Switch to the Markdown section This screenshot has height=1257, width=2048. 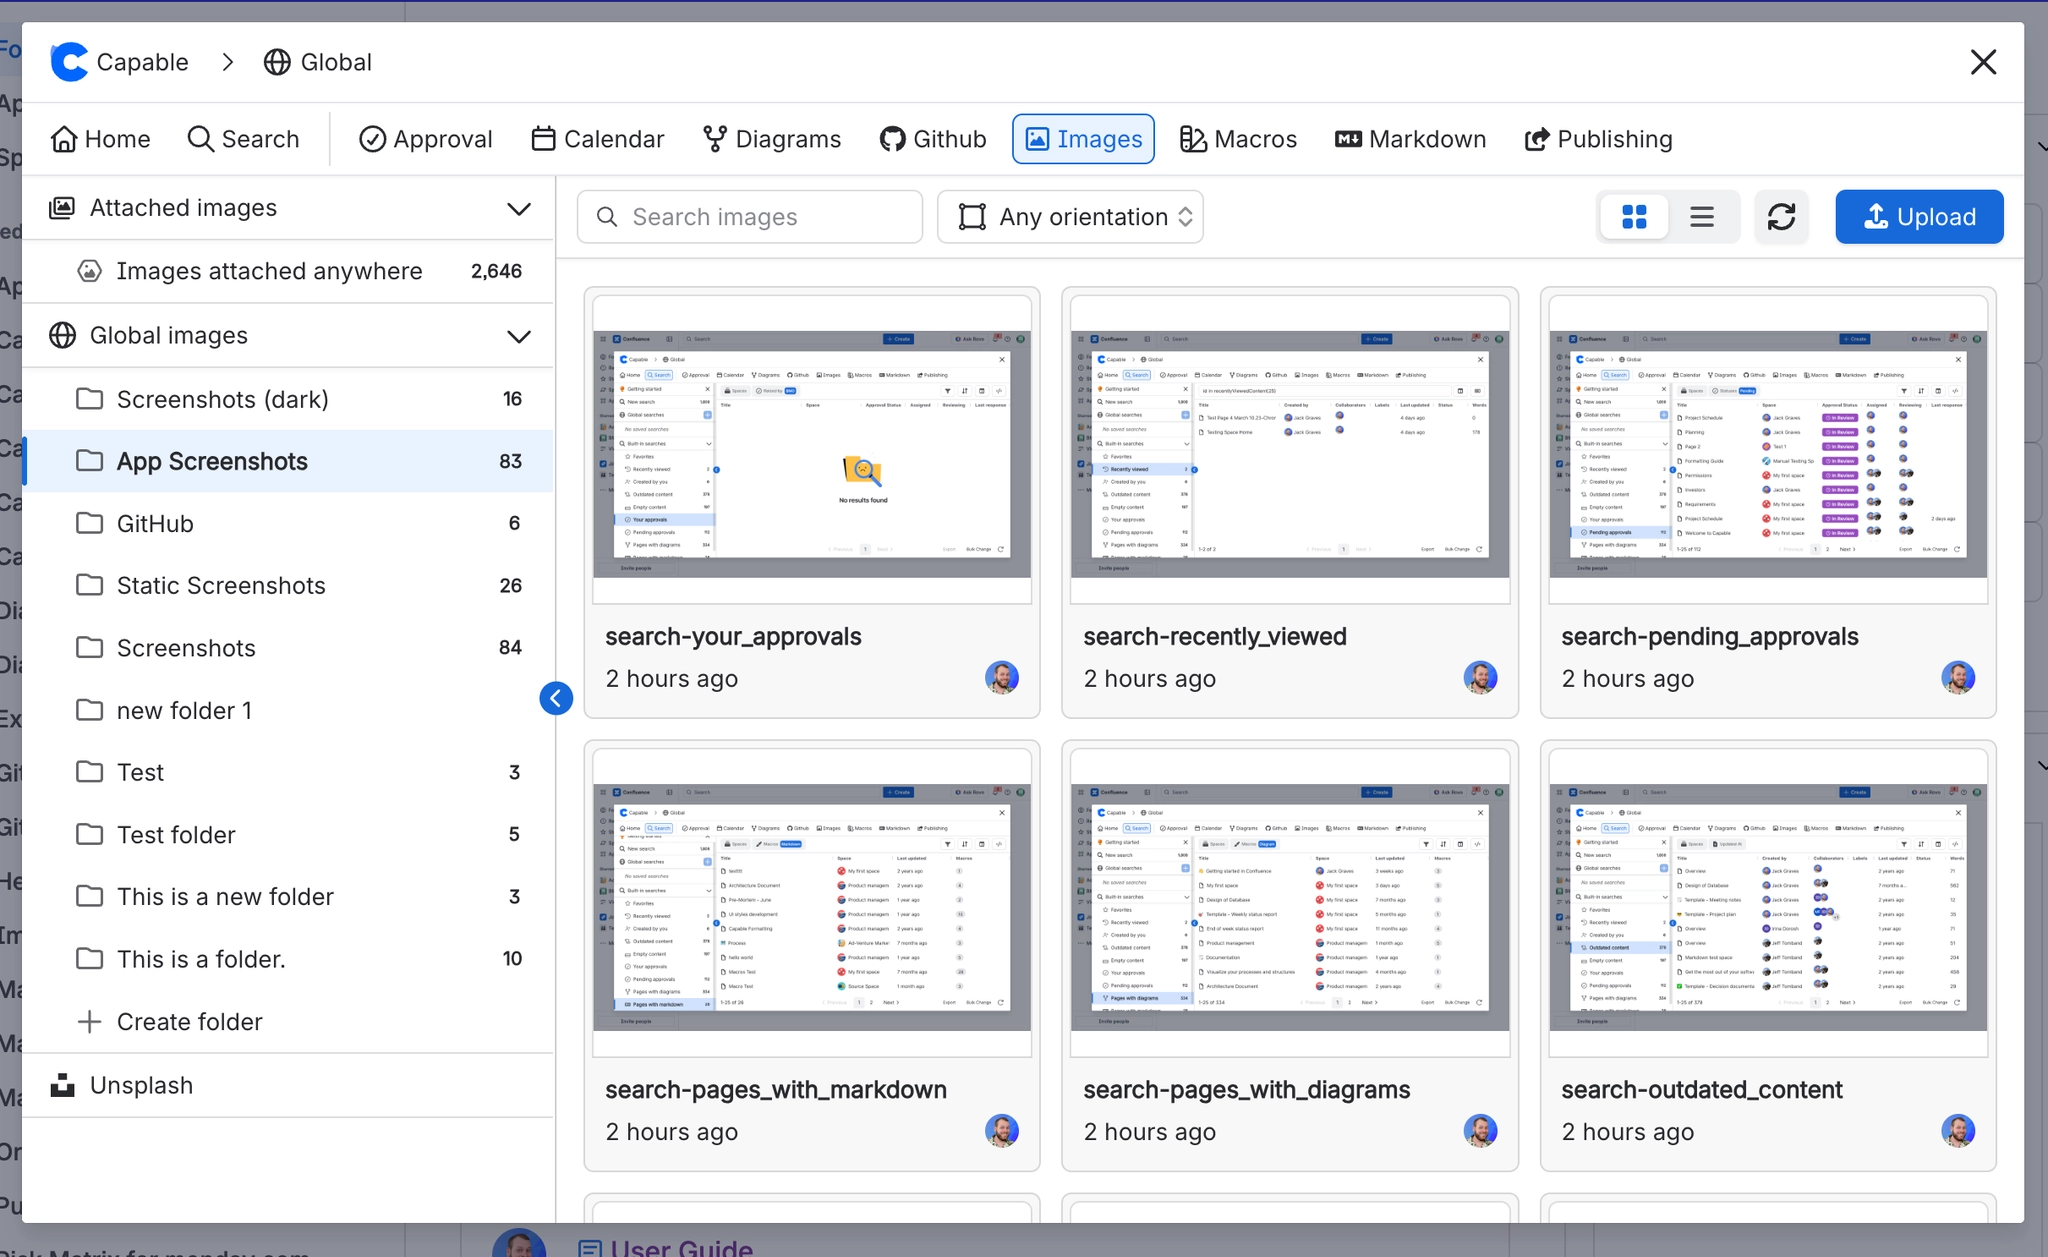click(1410, 139)
